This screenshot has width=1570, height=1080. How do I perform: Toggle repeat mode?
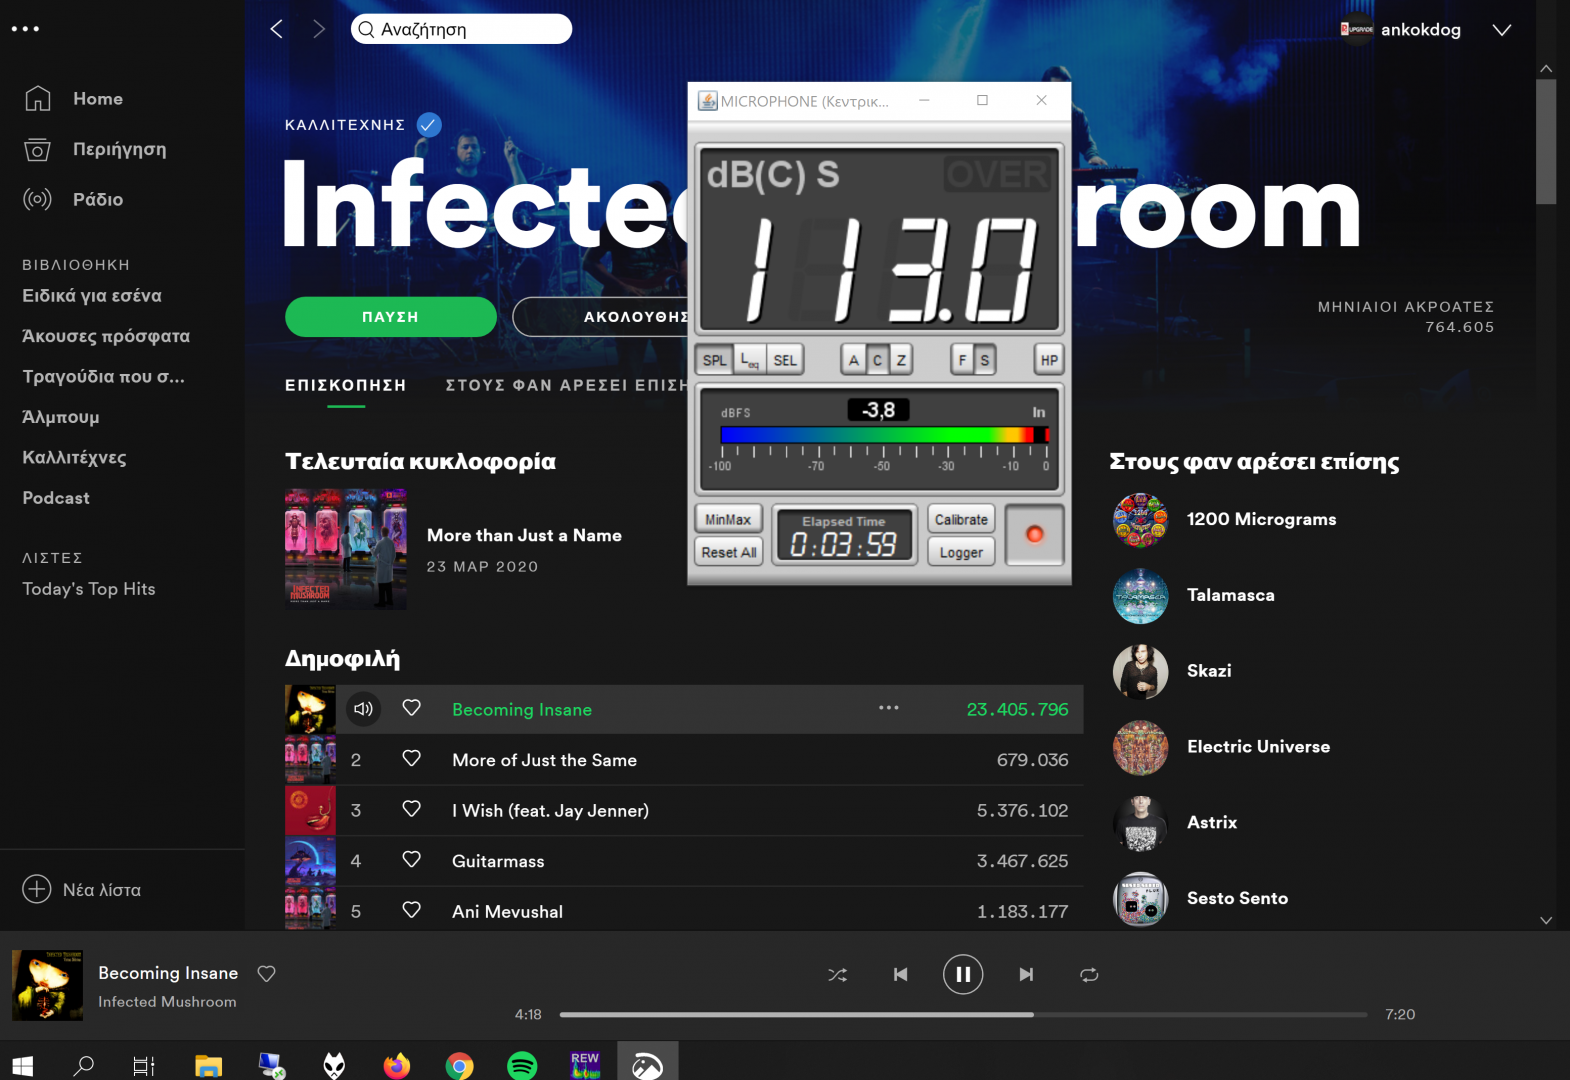pos(1089,975)
